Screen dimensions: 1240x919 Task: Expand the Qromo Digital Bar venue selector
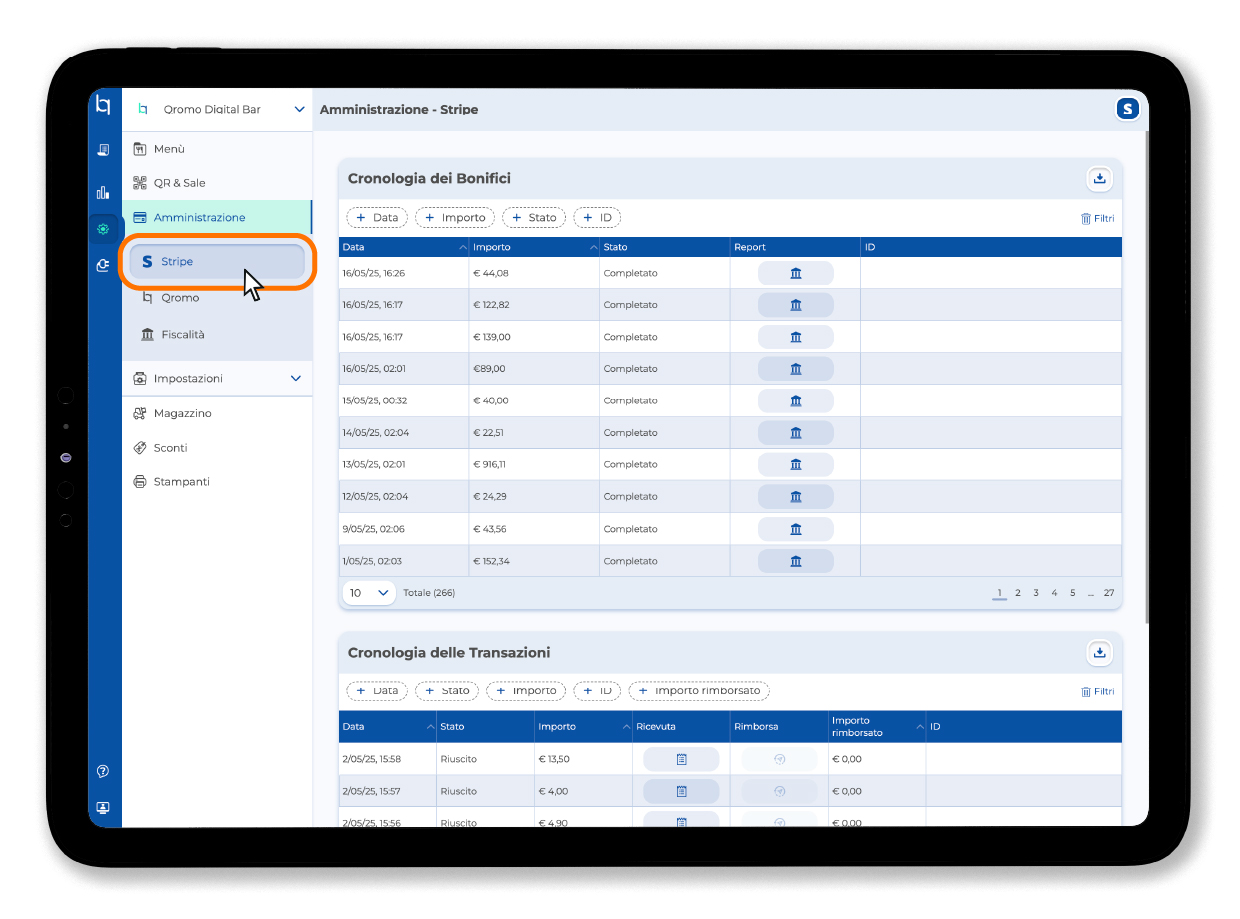coord(299,109)
